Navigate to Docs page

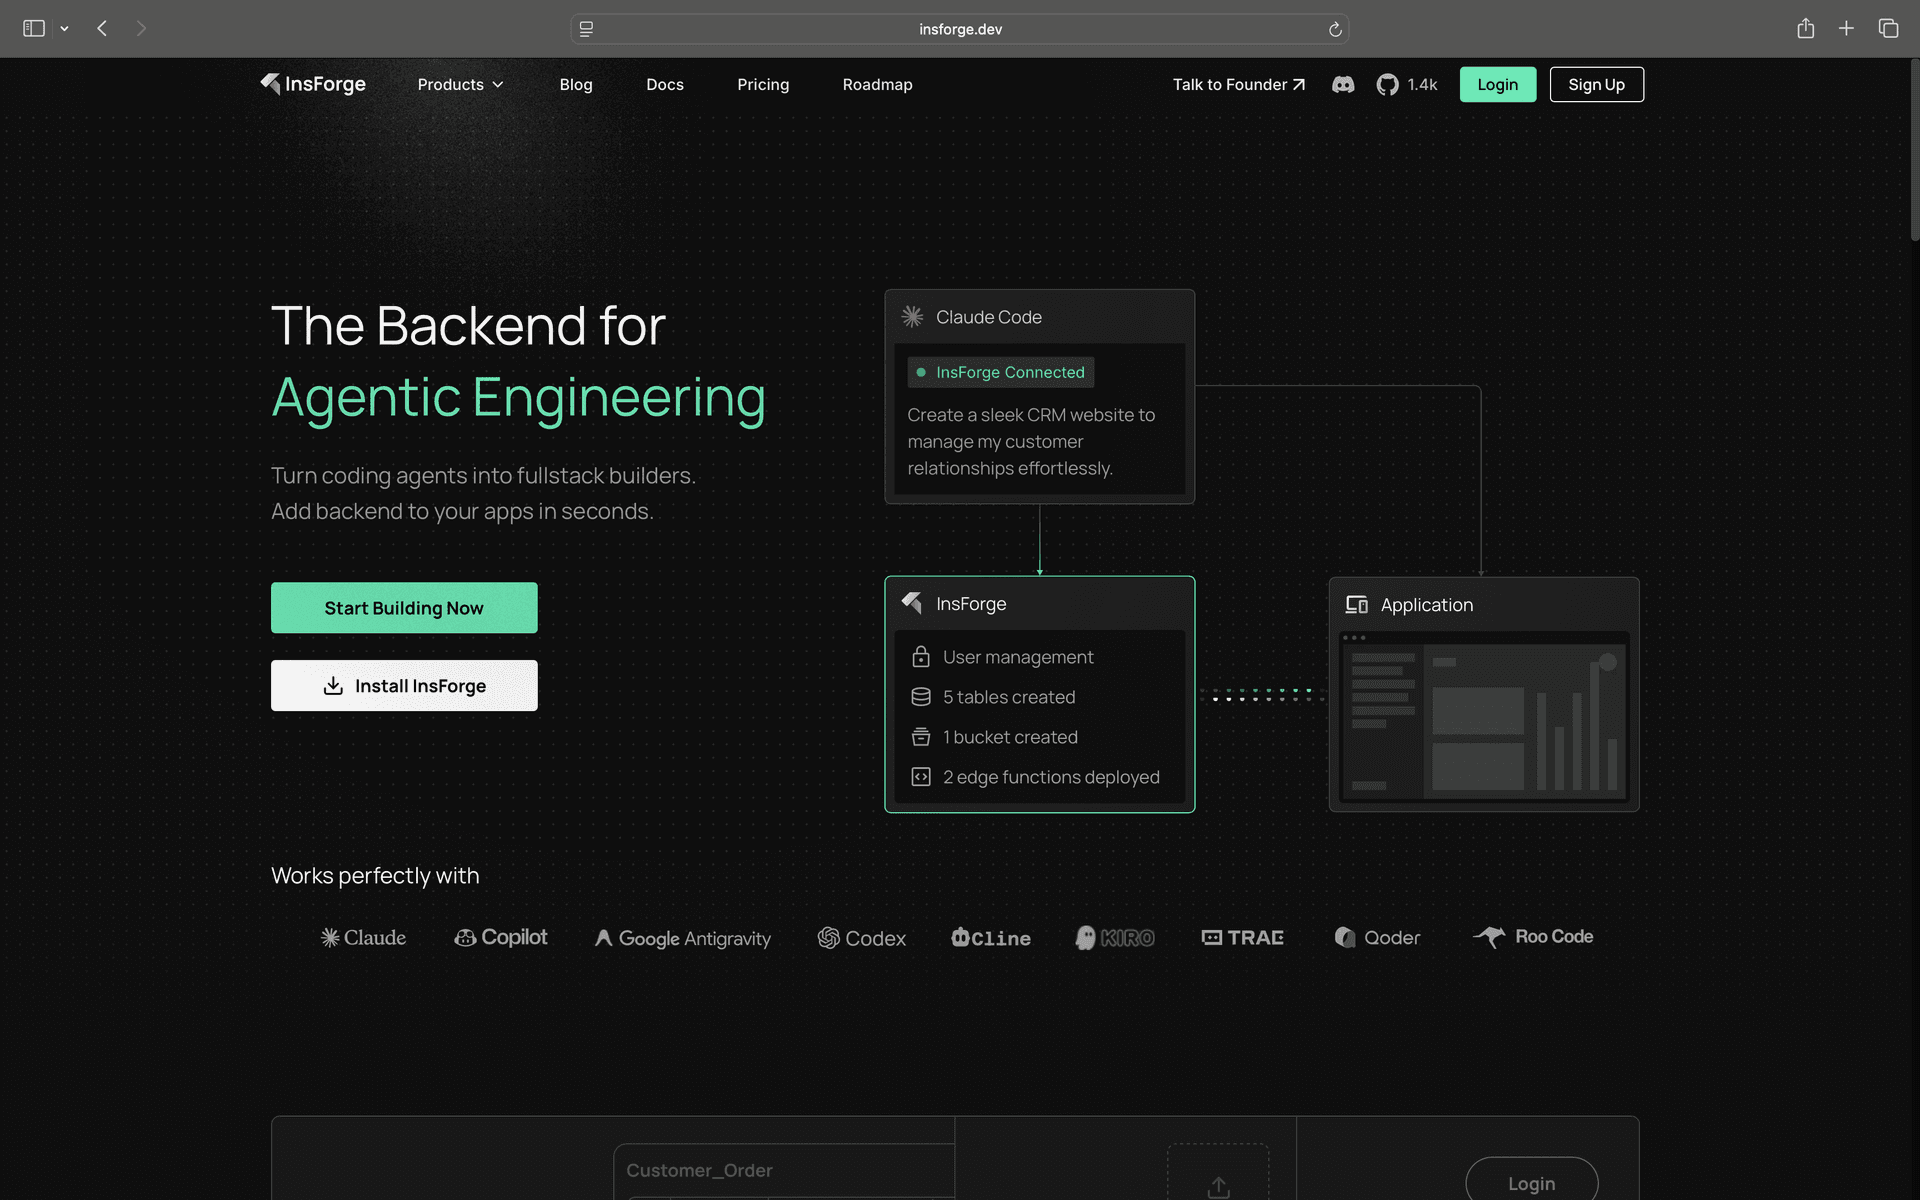tap(665, 85)
